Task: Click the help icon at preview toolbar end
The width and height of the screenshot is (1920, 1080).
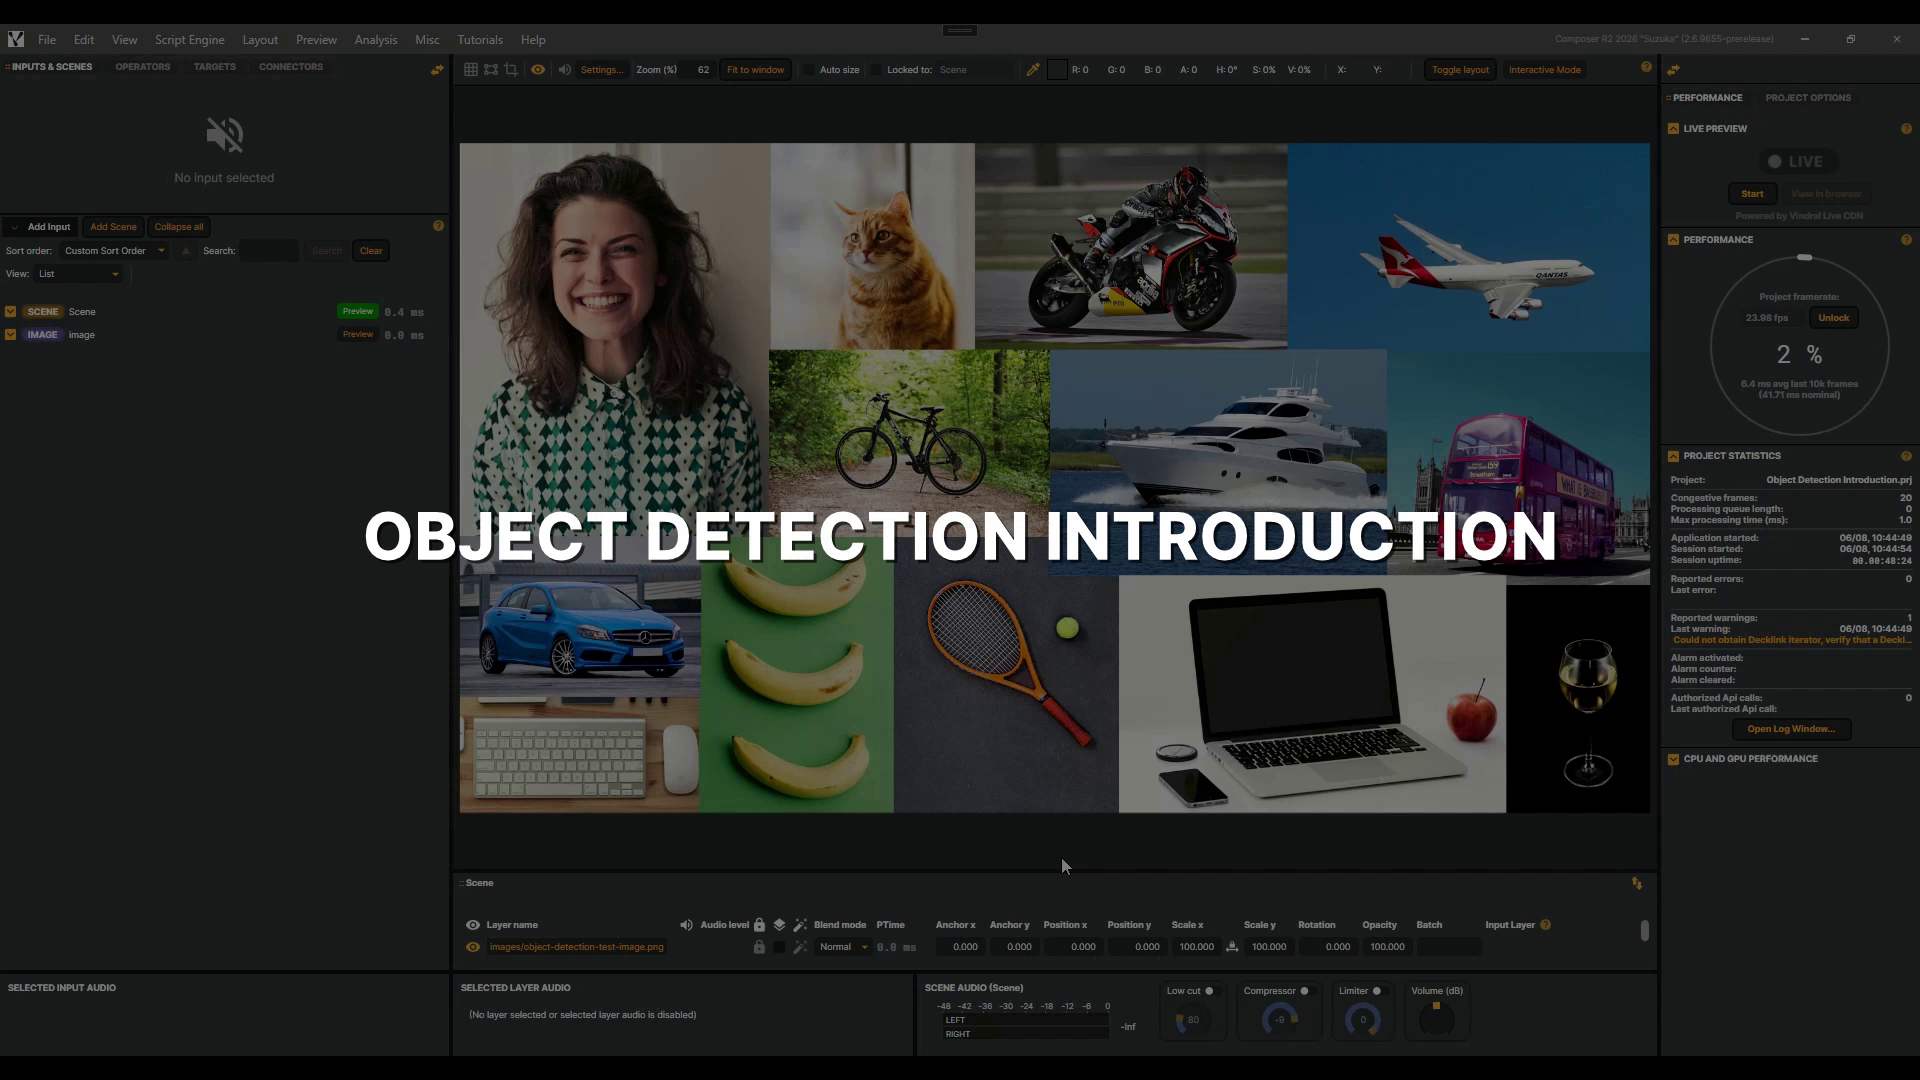Action: click(x=1646, y=67)
